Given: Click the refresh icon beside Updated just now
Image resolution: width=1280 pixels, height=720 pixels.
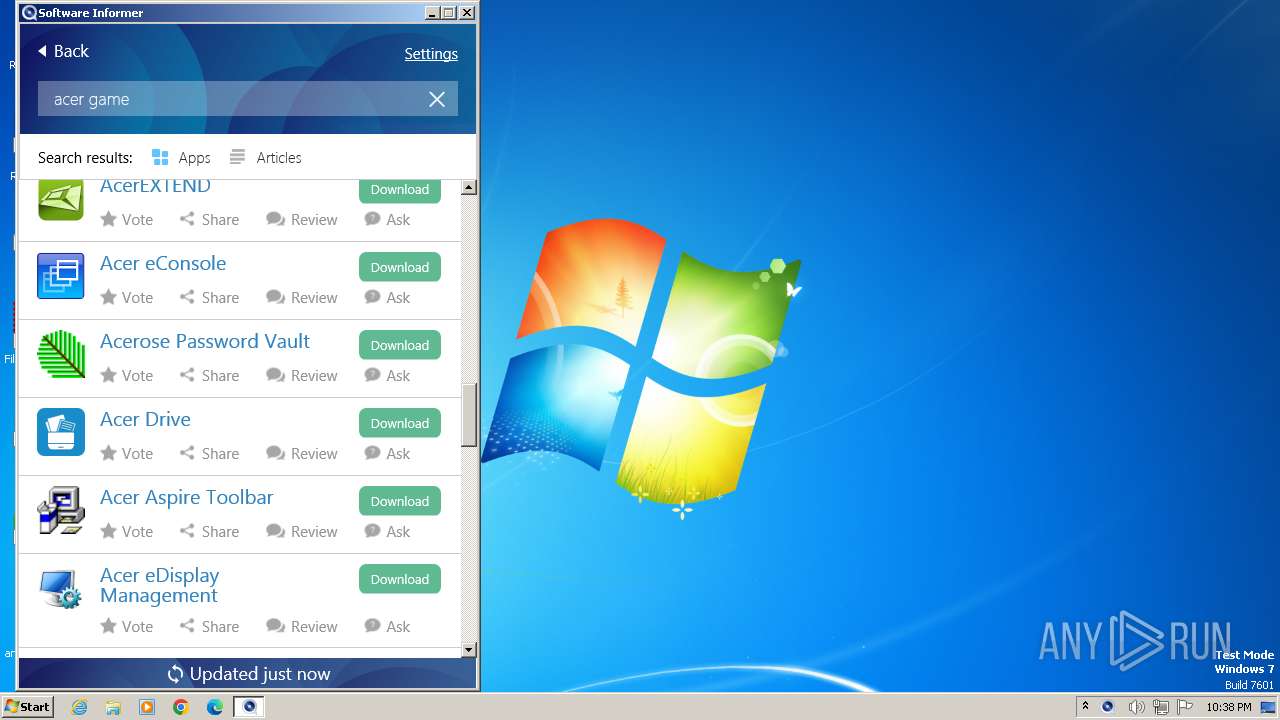Looking at the screenshot, I should click(175, 674).
